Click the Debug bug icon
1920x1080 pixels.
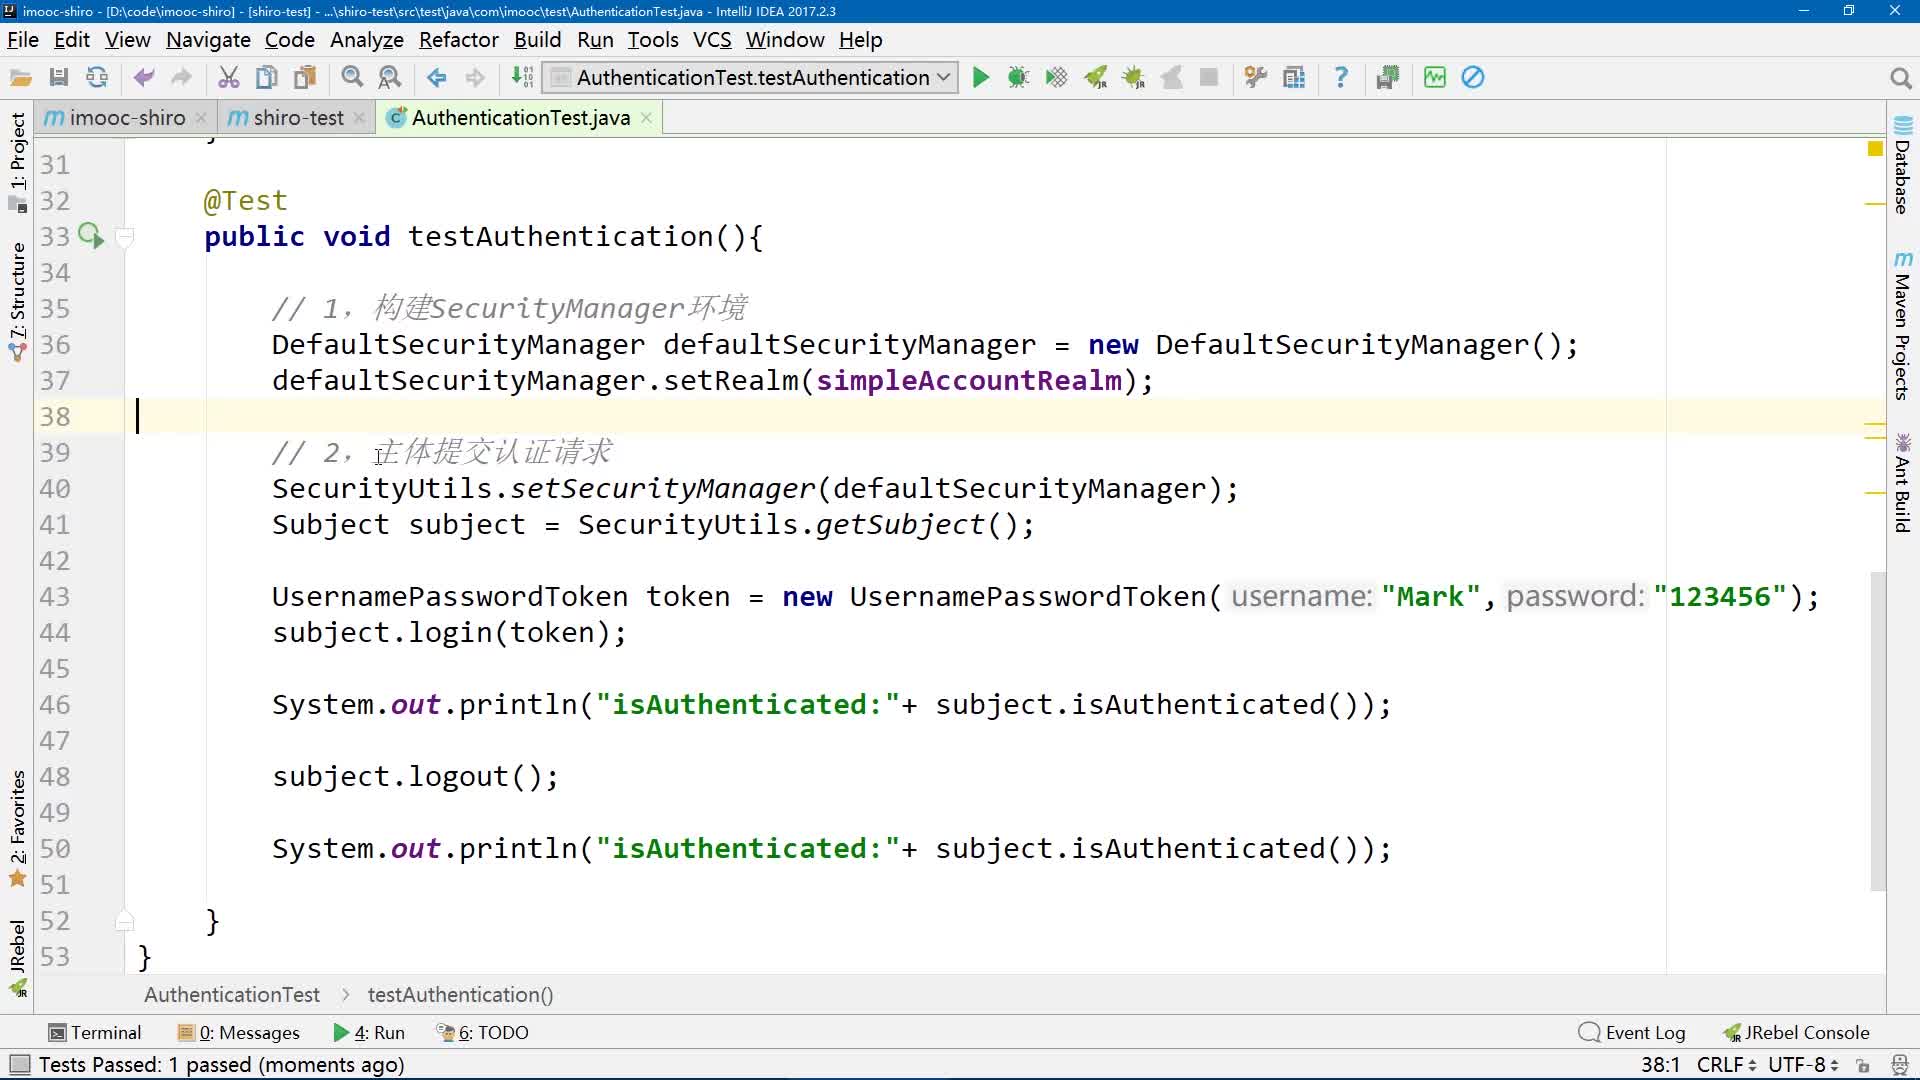click(1018, 78)
